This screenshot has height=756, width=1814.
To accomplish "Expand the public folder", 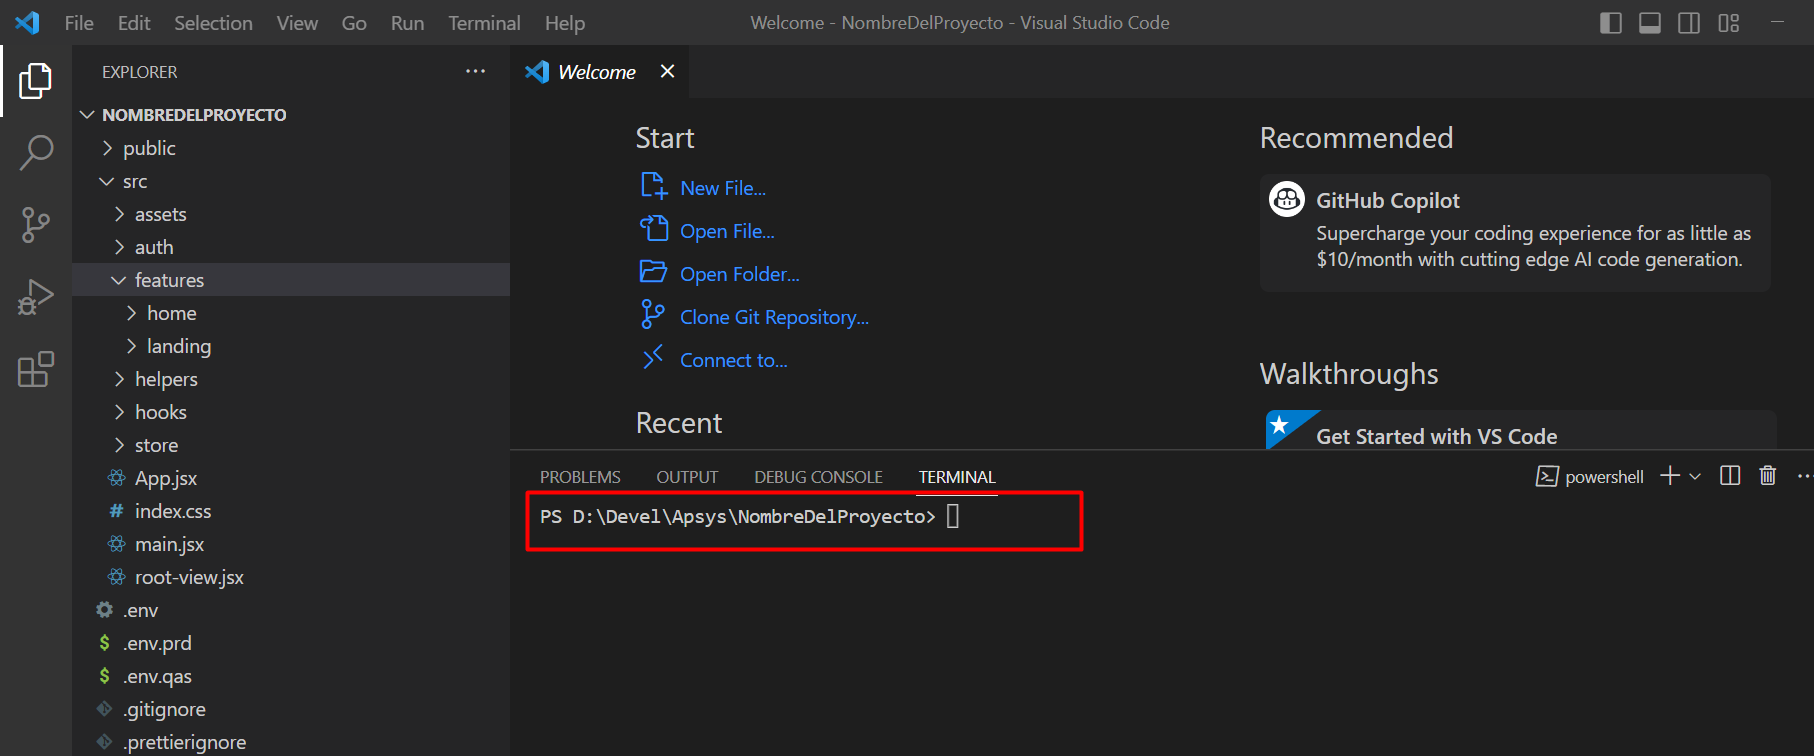I will coord(149,148).
